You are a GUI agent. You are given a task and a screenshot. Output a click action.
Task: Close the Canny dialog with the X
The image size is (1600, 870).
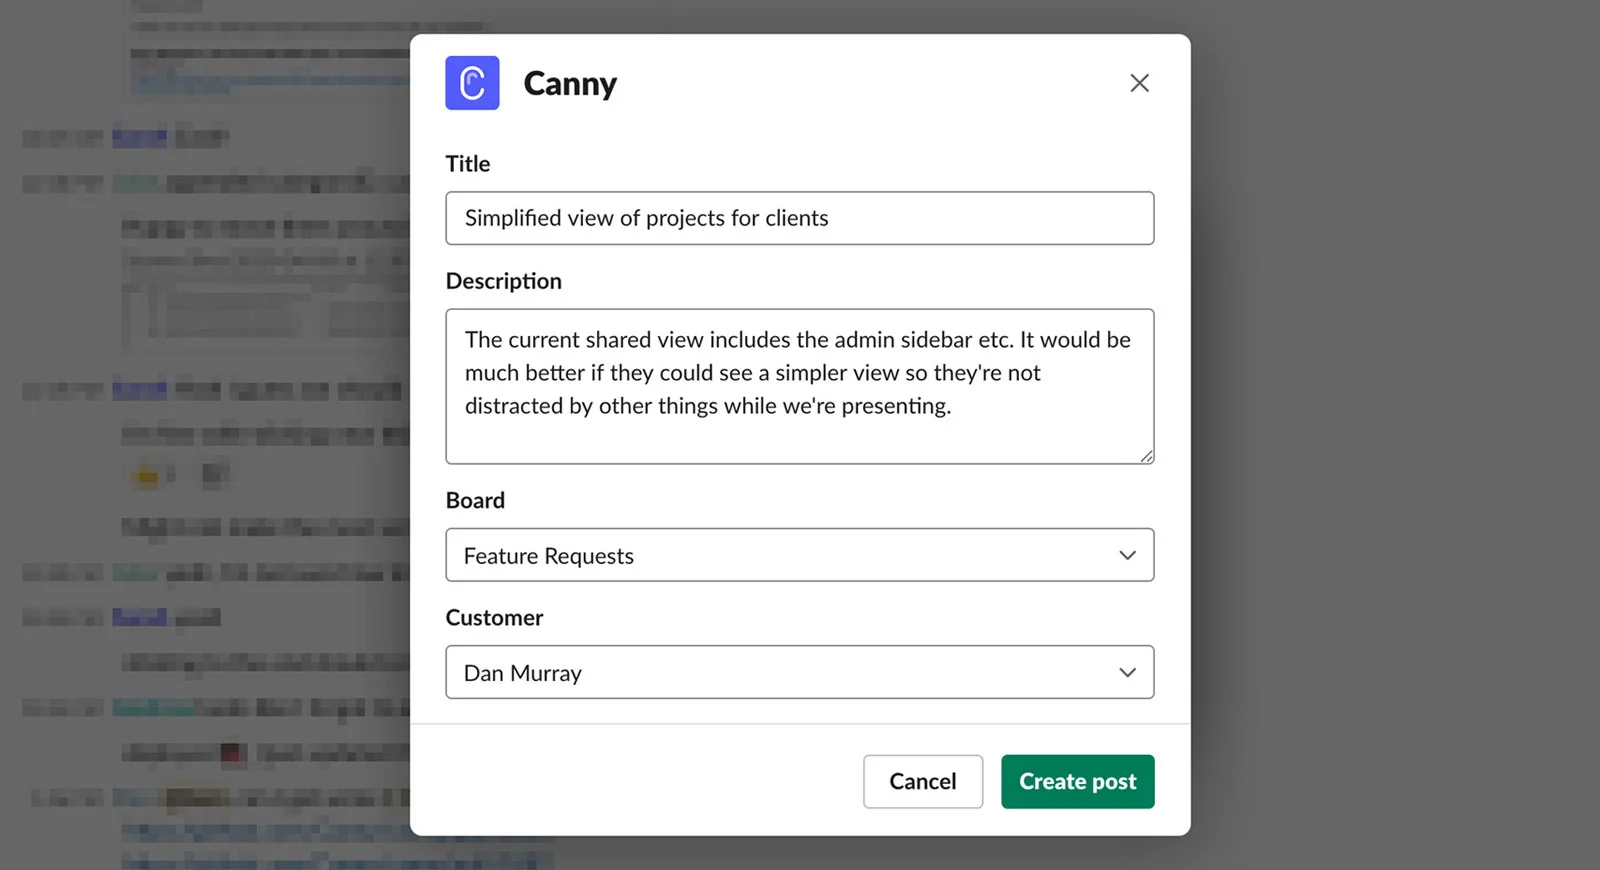point(1139,83)
